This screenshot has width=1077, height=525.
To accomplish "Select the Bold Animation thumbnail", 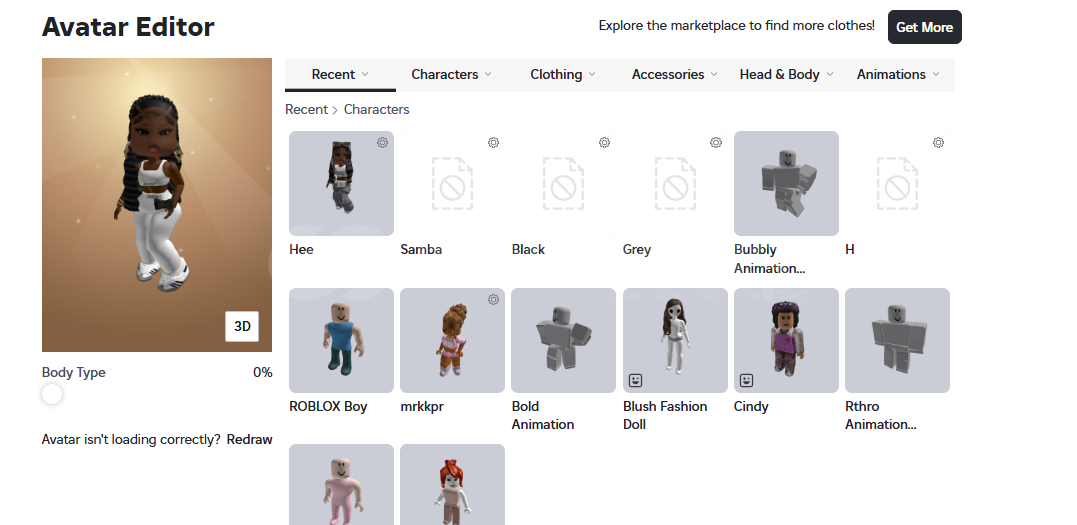I will (x=563, y=340).
